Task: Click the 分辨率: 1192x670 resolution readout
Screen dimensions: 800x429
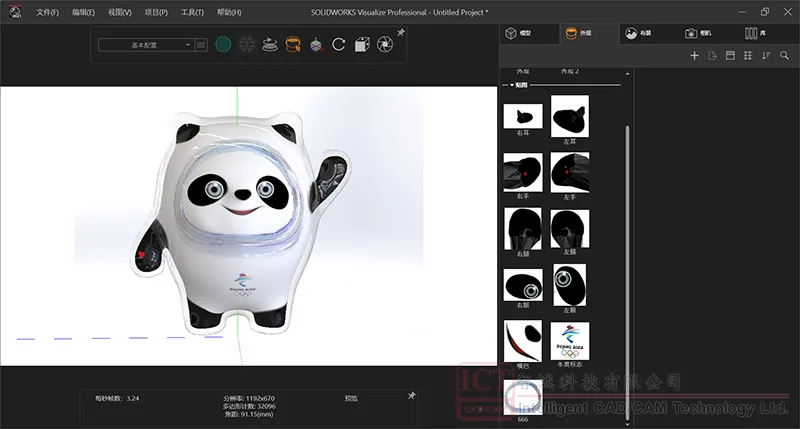Action: click(x=249, y=398)
